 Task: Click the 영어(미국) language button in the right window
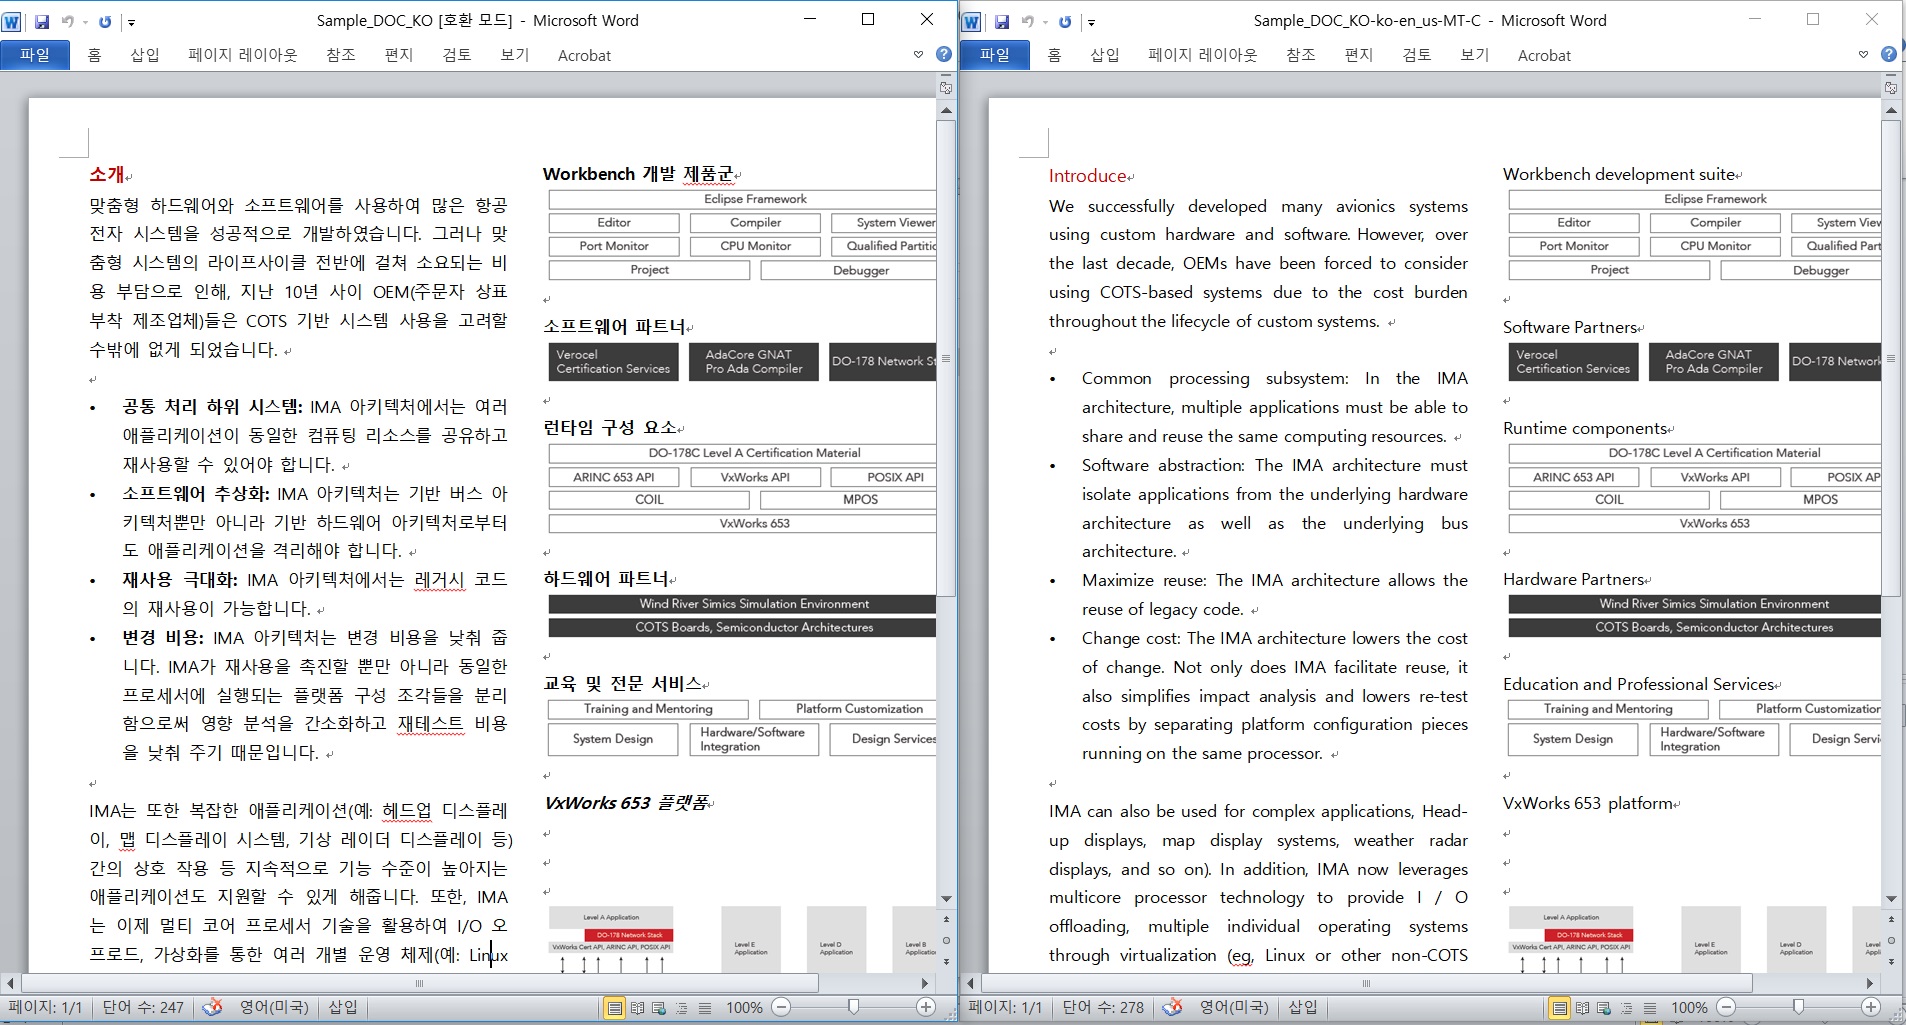point(1233,1007)
